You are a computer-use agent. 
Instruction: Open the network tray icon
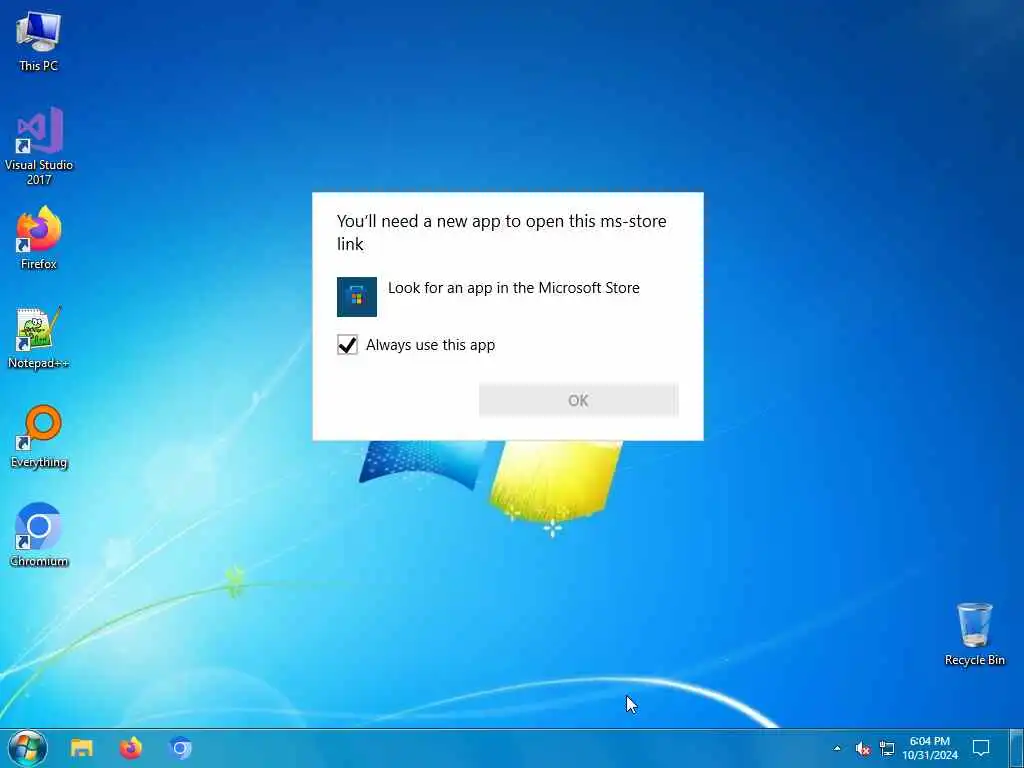click(887, 748)
